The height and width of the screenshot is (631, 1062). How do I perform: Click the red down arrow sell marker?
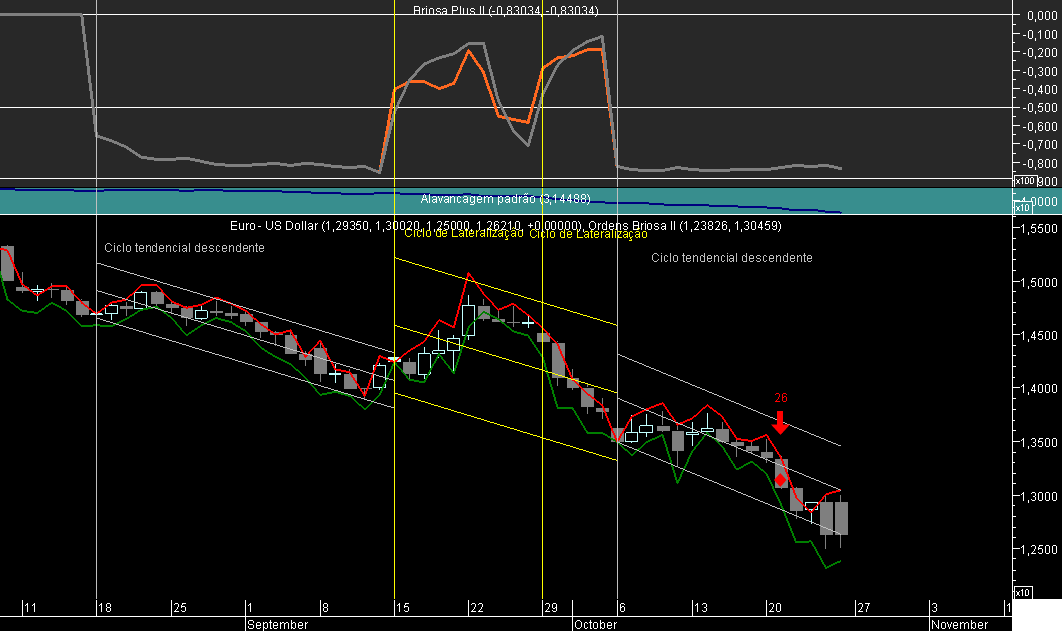click(x=780, y=421)
